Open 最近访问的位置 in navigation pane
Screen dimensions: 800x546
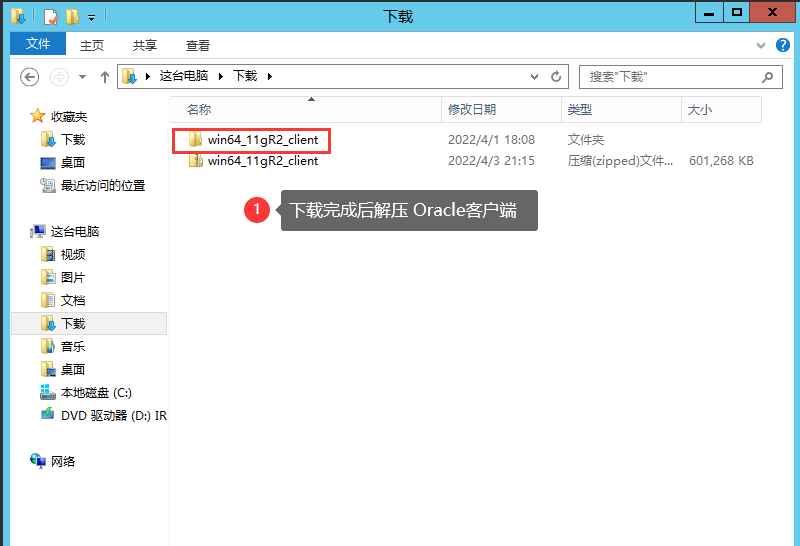(103, 185)
